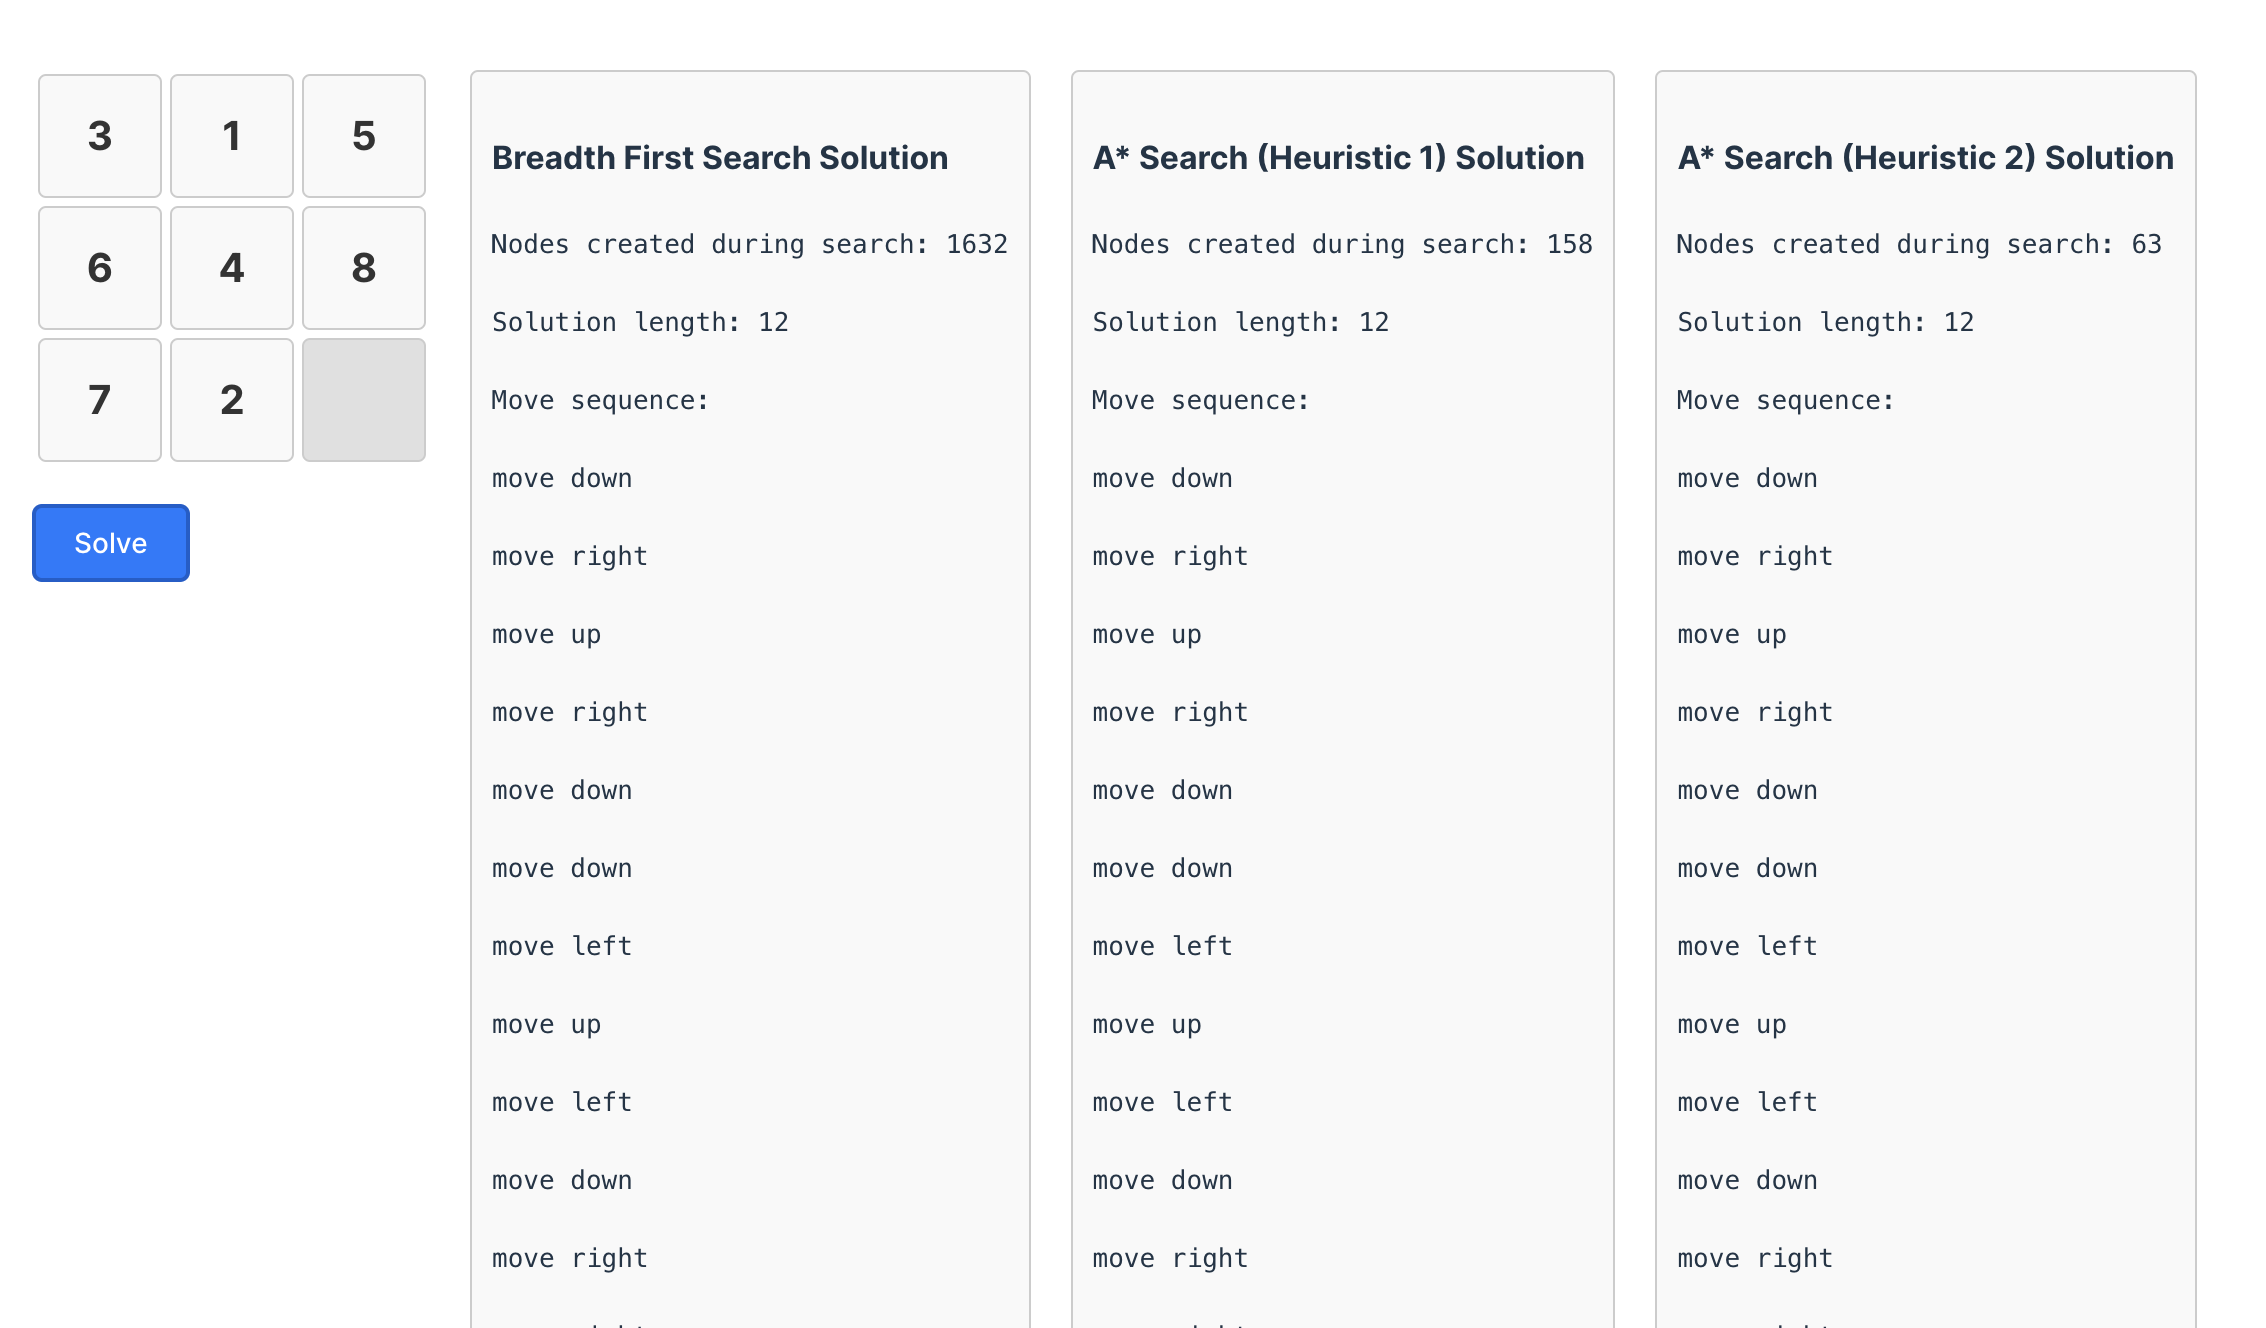Click puzzle tile number 8
This screenshot has width=2266, height=1328.
pyautogui.click(x=364, y=268)
